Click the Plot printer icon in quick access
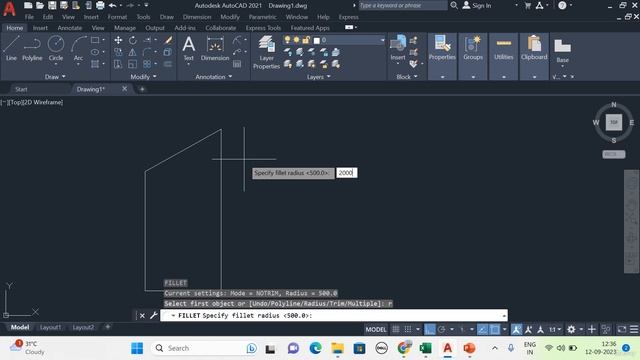The image size is (640, 360). 100,5
